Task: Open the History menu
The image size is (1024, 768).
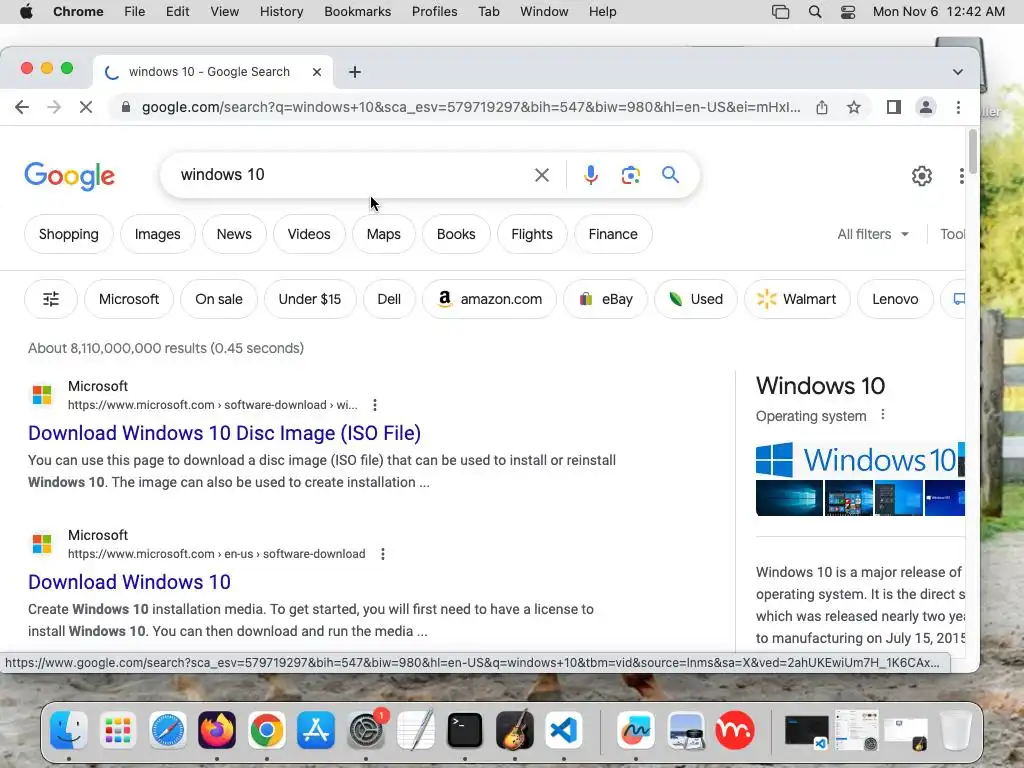Action: point(281,12)
